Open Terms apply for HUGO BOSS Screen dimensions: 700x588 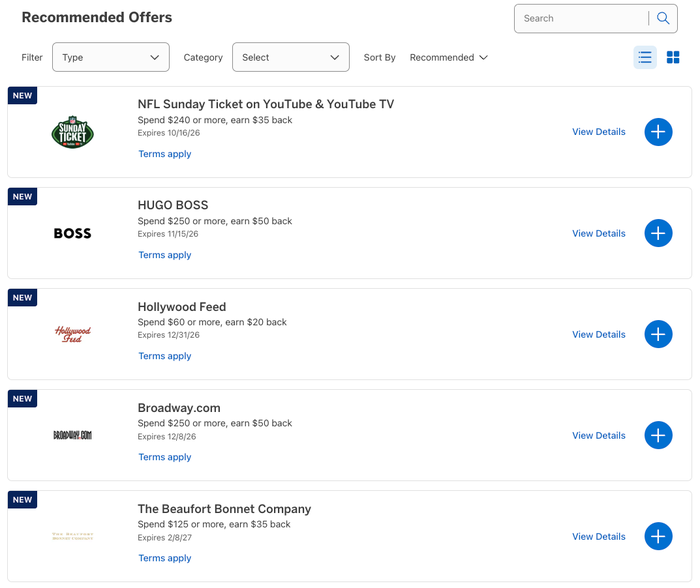tap(165, 255)
